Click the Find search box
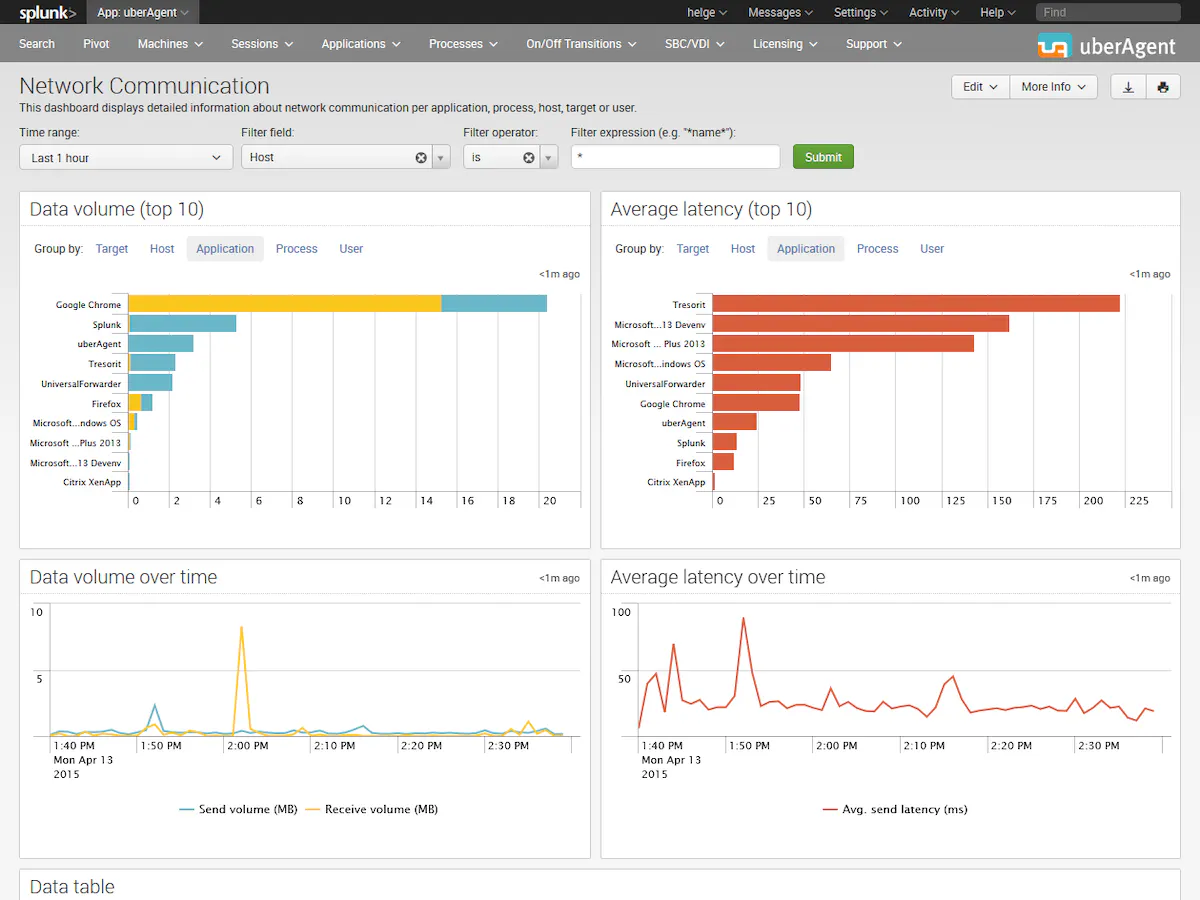 tap(1112, 13)
